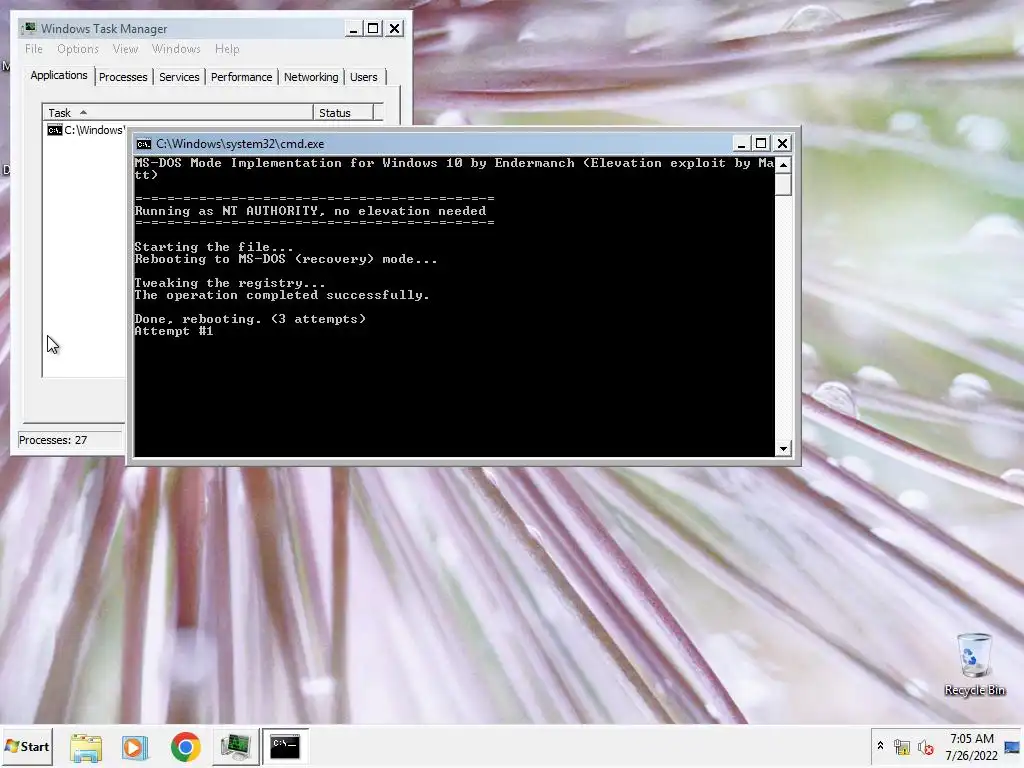Select the Recycle Bin desktop icon
This screenshot has width=1024, height=768.
[974, 664]
